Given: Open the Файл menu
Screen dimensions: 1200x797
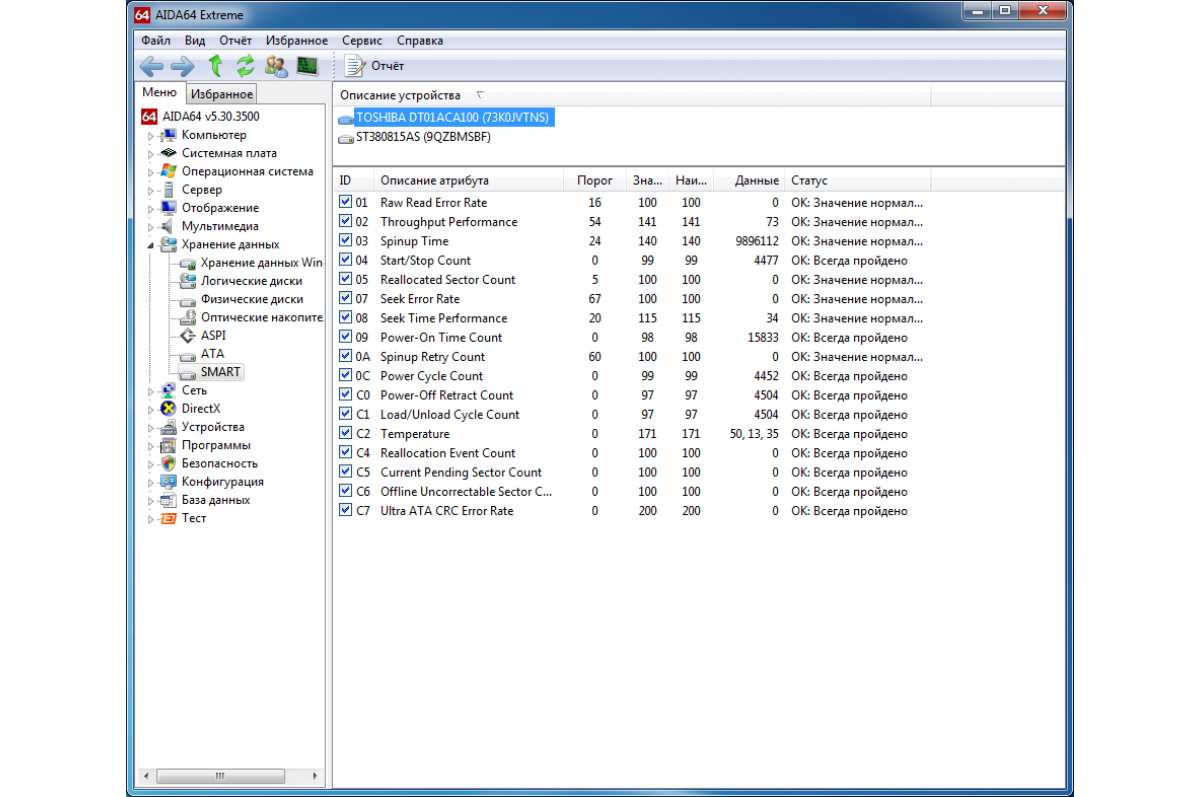Looking at the screenshot, I should tap(156, 41).
